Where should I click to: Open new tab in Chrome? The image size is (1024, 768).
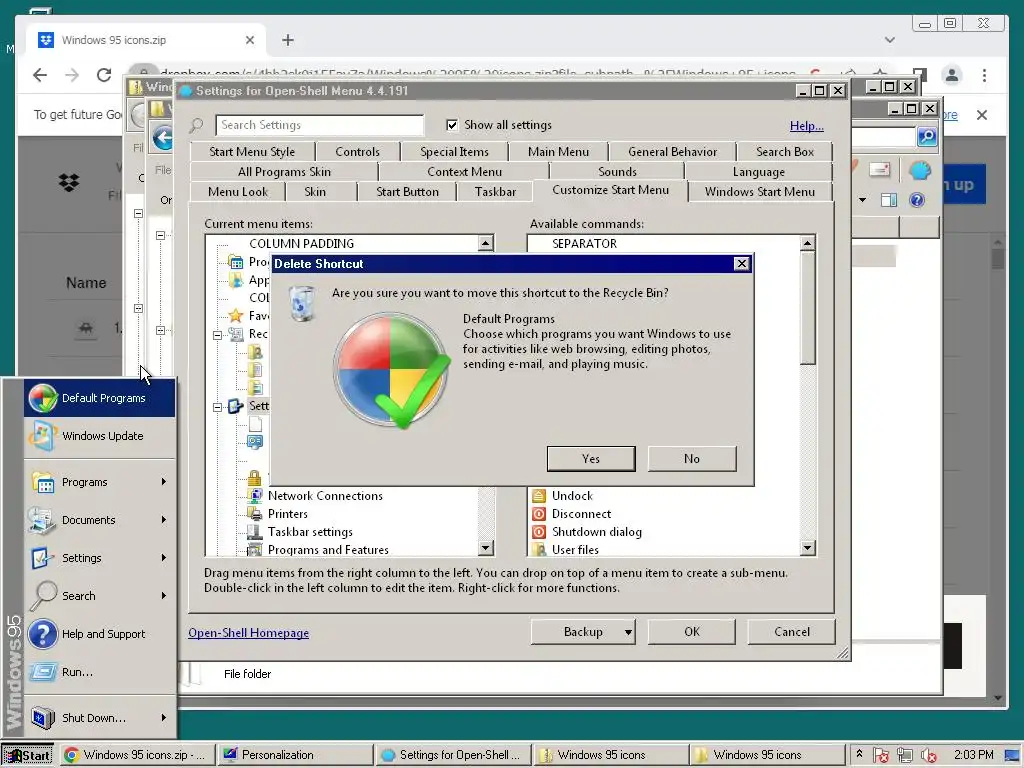pos(288,40)
